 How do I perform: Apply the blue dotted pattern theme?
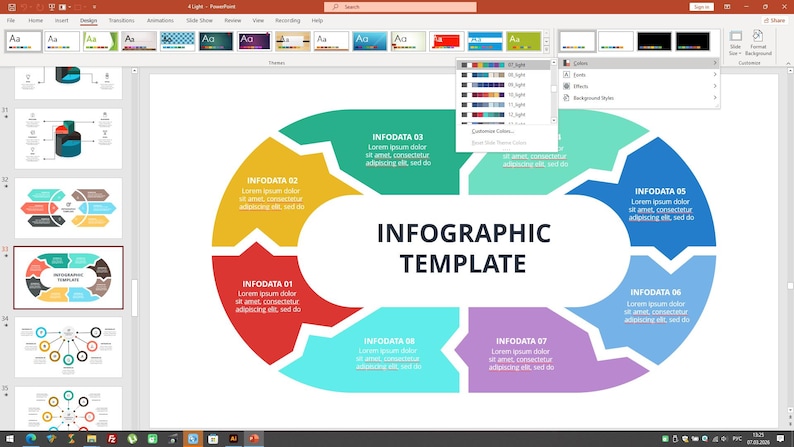pyautogui.click(x=177, y=41)
